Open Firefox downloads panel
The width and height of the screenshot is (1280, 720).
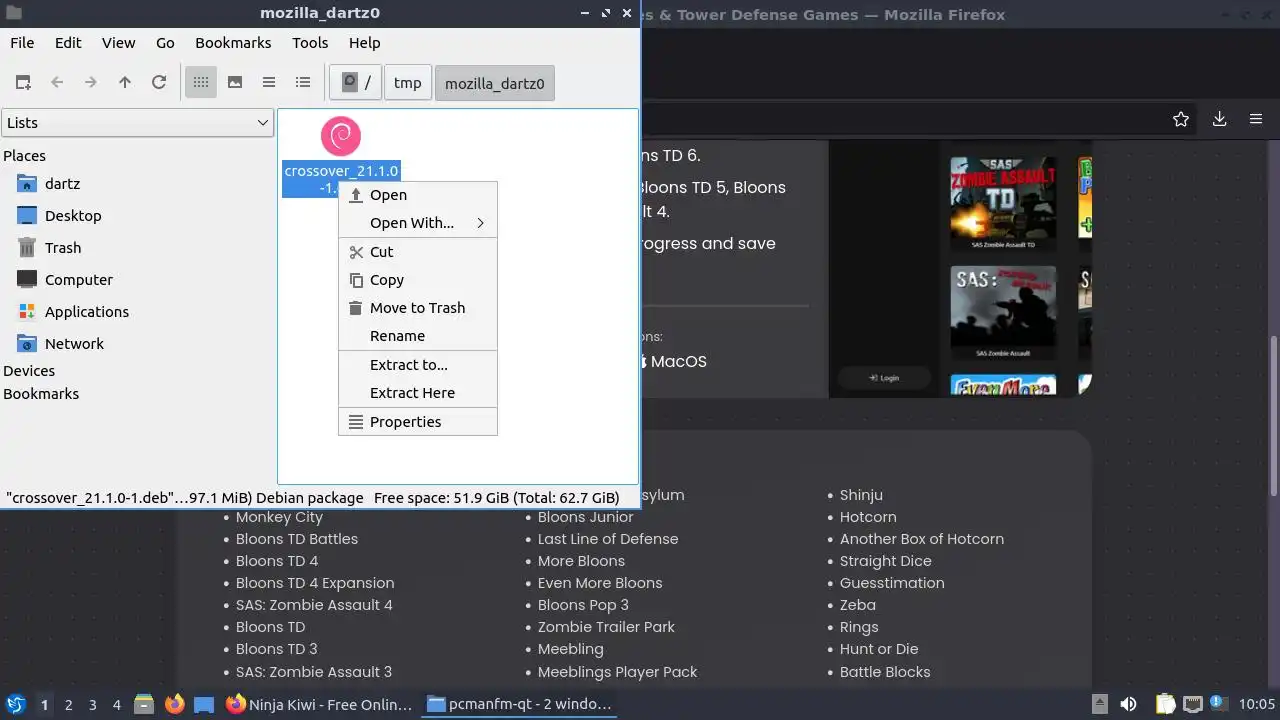(x=1219, y=119)
